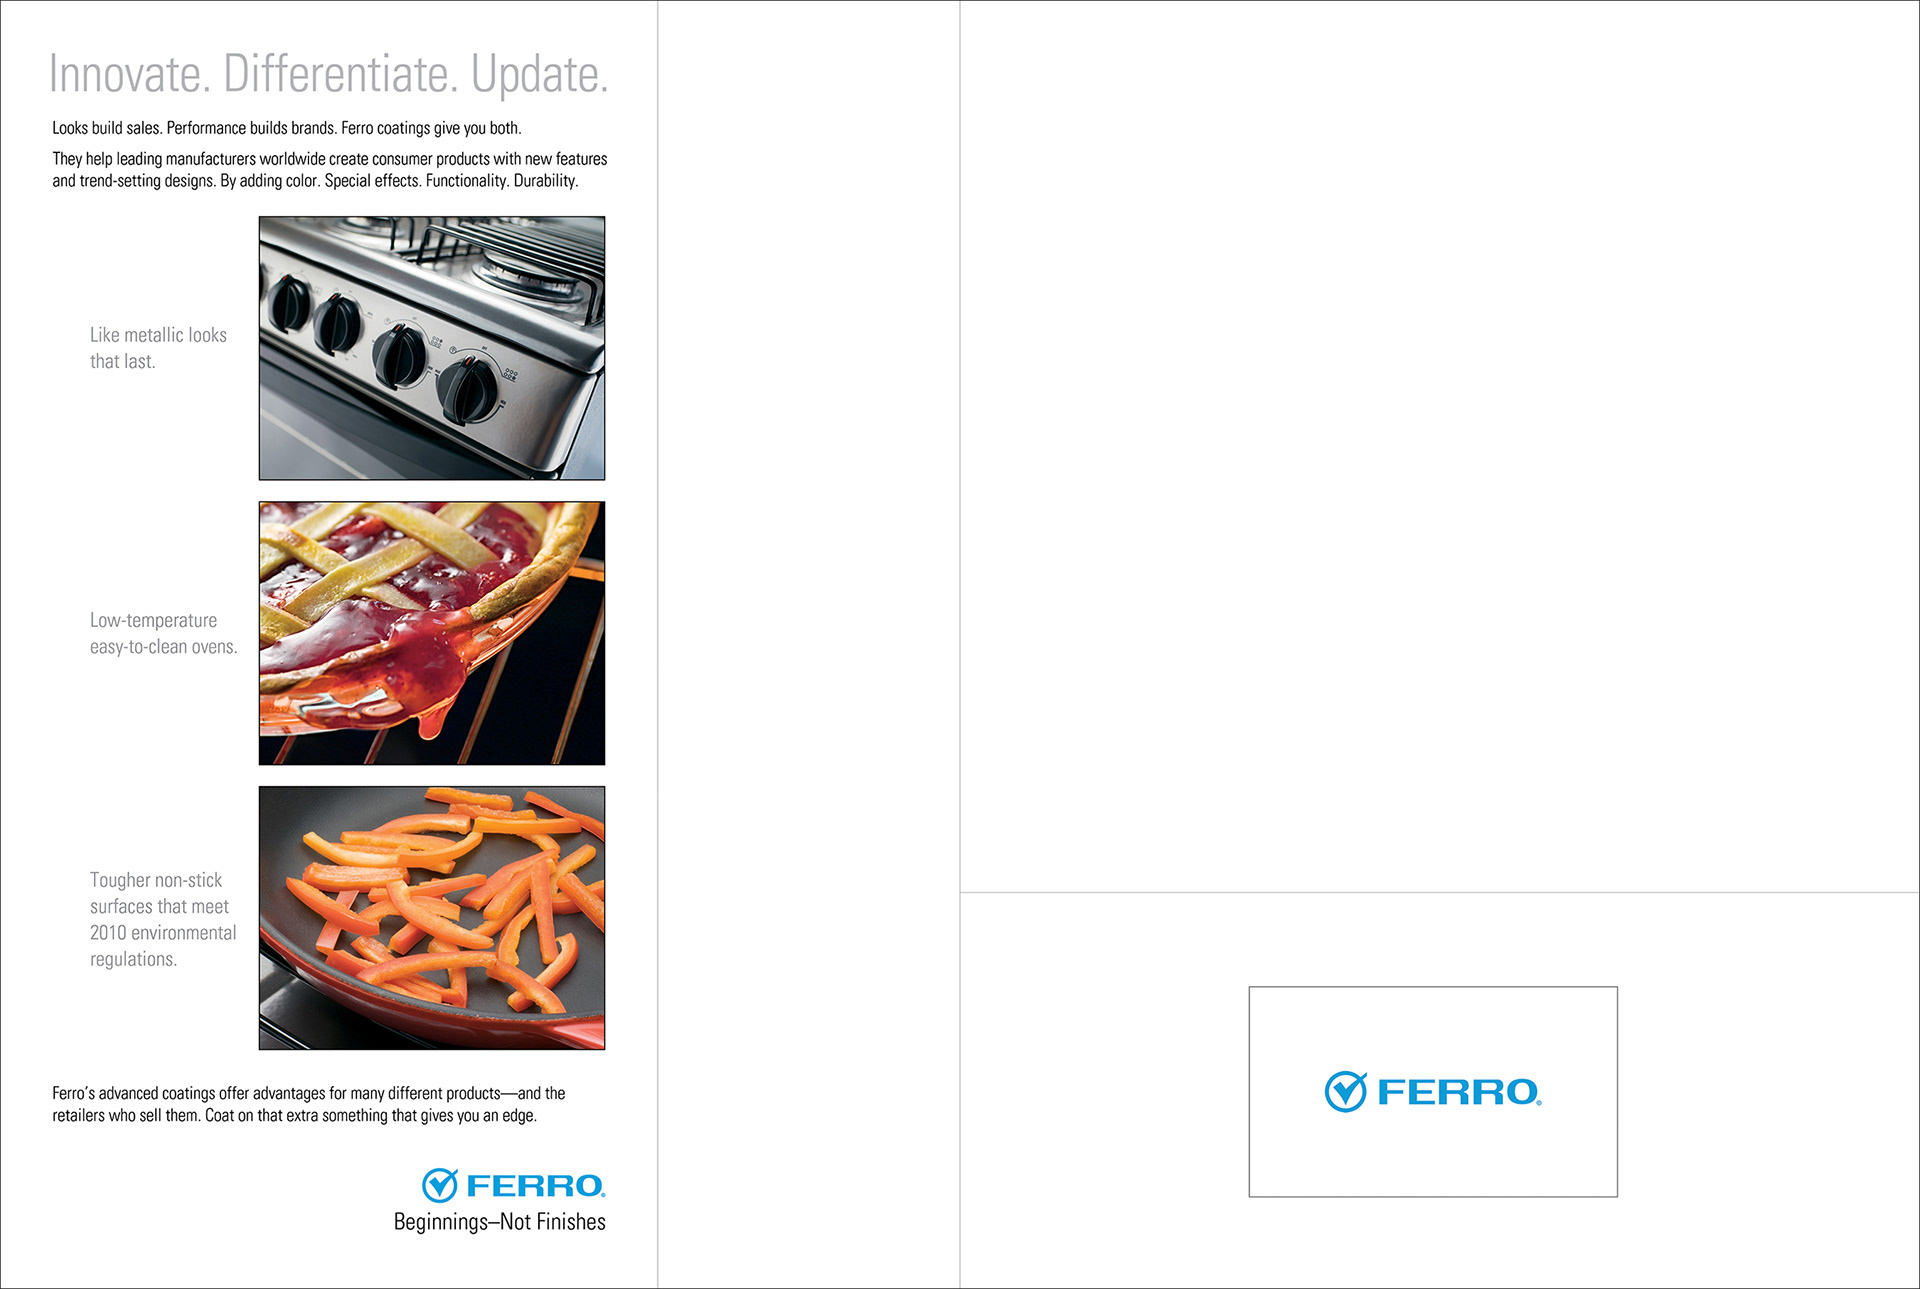Click the "Beginnings–Not Finishes" tagline
The width and height of the screenshot is (1920, 1289).
coord(499,1222)
